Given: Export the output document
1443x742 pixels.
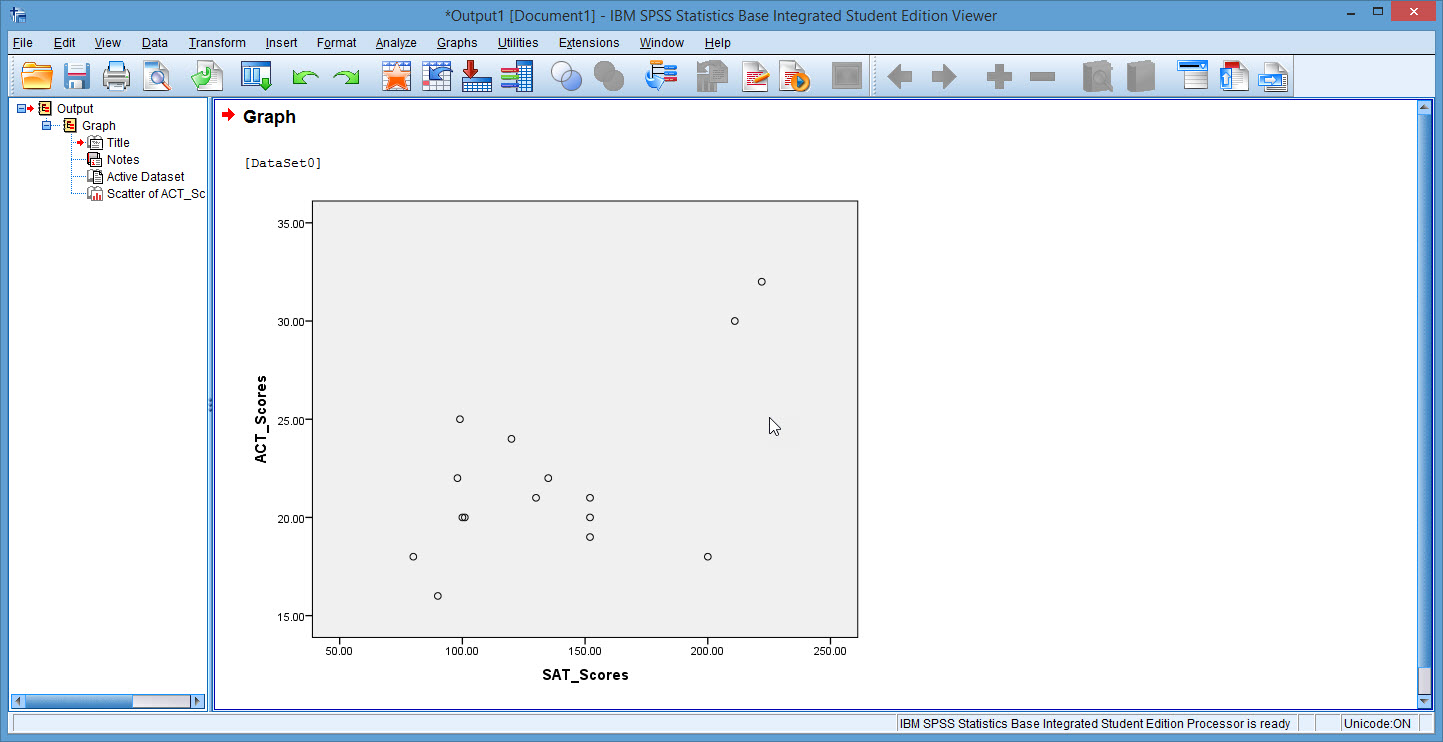Looking at the screenshot, I should [x=207, y=76].
